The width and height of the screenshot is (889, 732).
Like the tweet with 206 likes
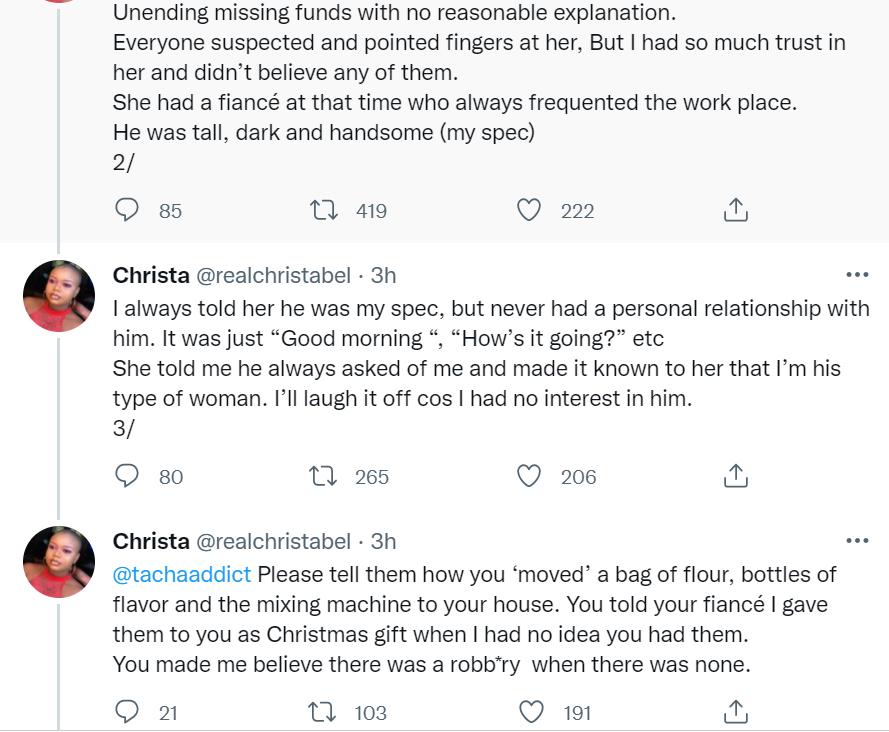point(529,476)
